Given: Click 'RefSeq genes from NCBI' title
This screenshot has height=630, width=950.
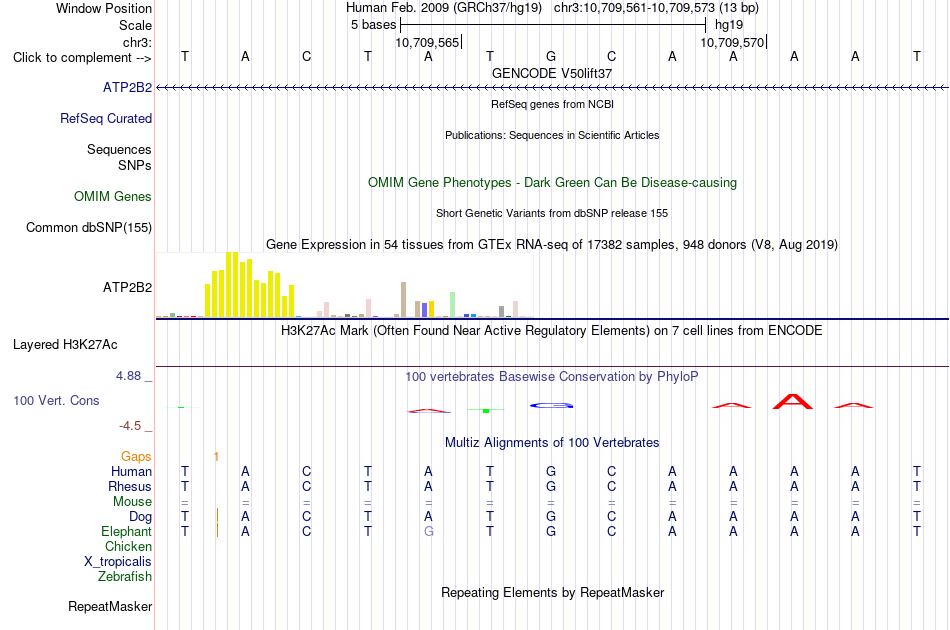Looking at the screenshot, I should point(553,104).
